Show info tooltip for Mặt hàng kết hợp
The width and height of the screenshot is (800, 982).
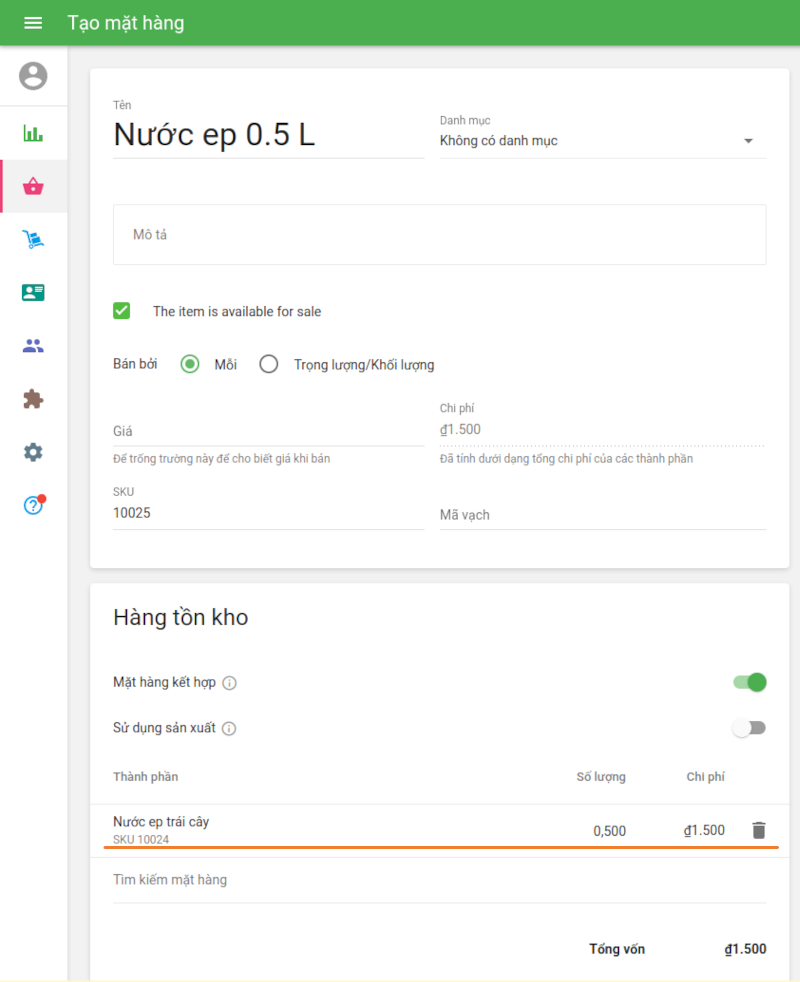click(x=229, y=683)
